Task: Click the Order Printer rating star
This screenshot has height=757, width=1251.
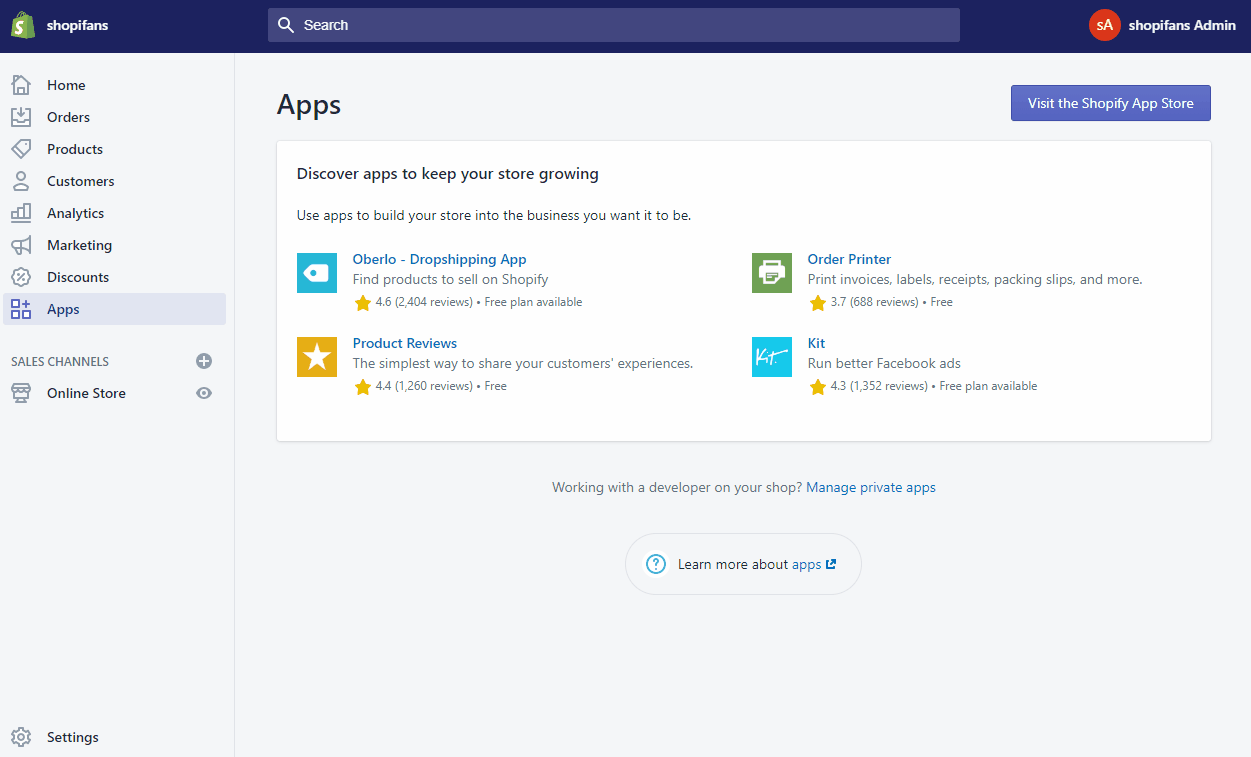Action: (818, 302)
